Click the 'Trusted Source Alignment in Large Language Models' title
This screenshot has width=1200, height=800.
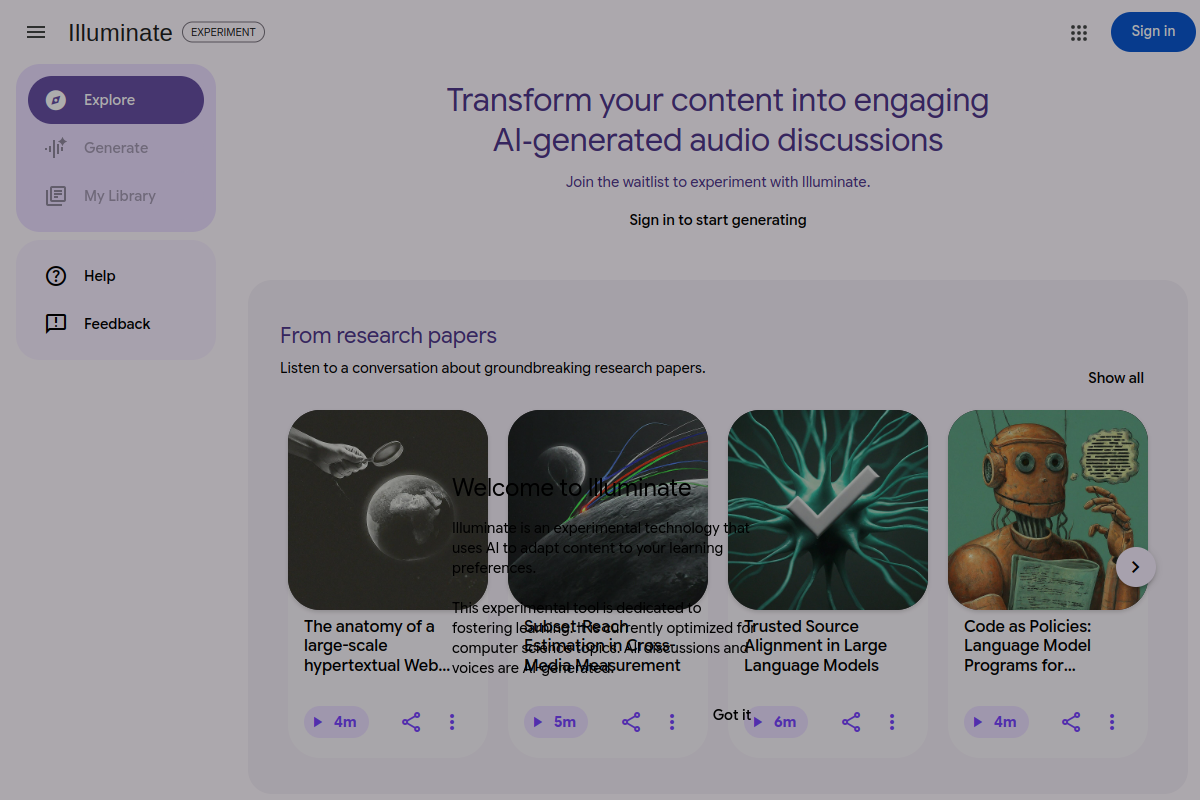816,646
